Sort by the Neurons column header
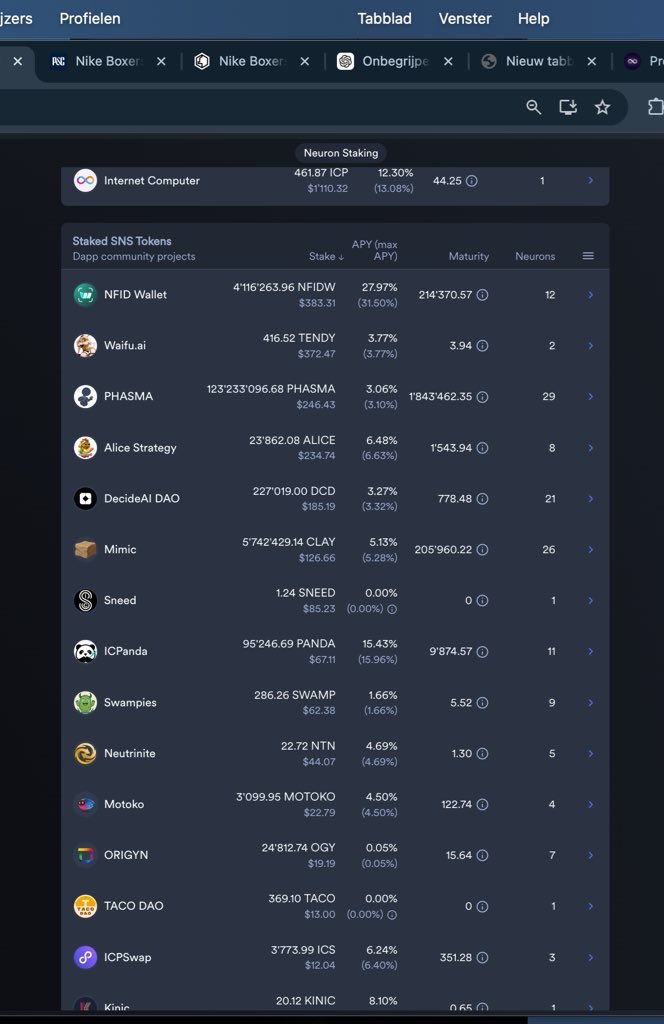This screenshot has height=1024, width=664. click(x=535, y=257)
